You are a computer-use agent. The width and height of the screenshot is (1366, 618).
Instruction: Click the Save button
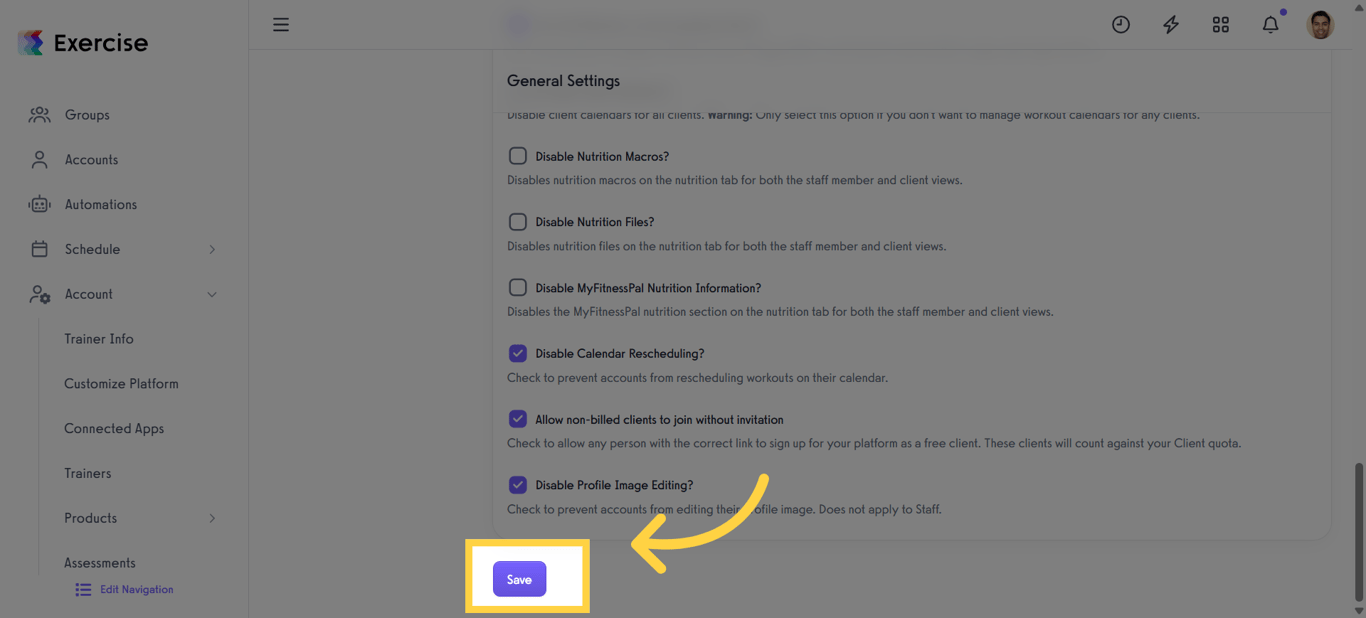point(518,579)
